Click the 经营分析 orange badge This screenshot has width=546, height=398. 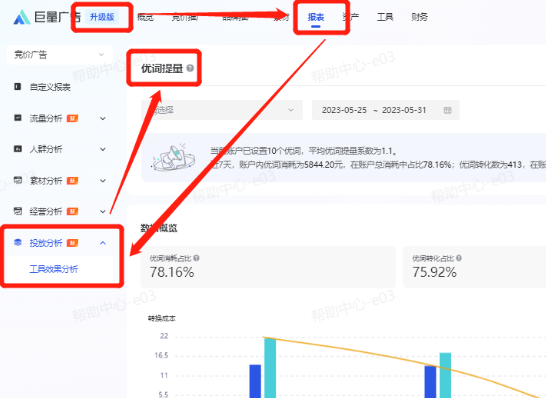tap(72, 211)
